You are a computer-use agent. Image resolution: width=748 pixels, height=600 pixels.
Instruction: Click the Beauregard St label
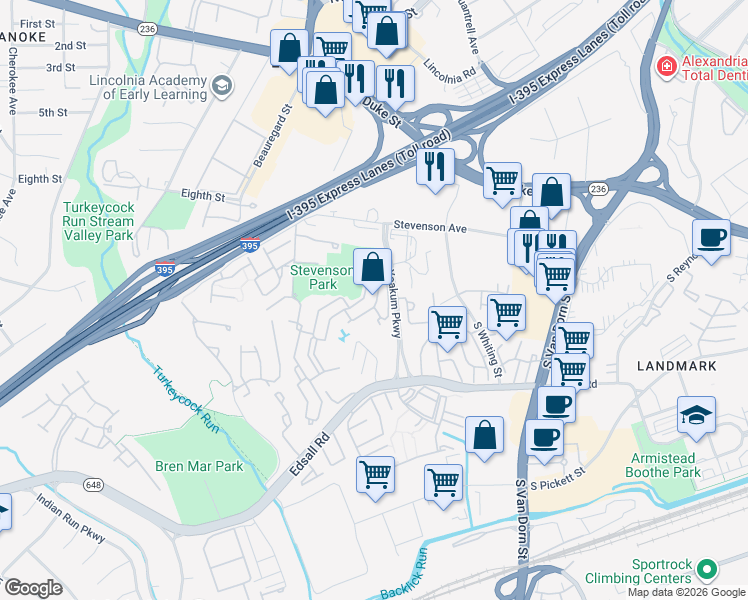(272, 136)
